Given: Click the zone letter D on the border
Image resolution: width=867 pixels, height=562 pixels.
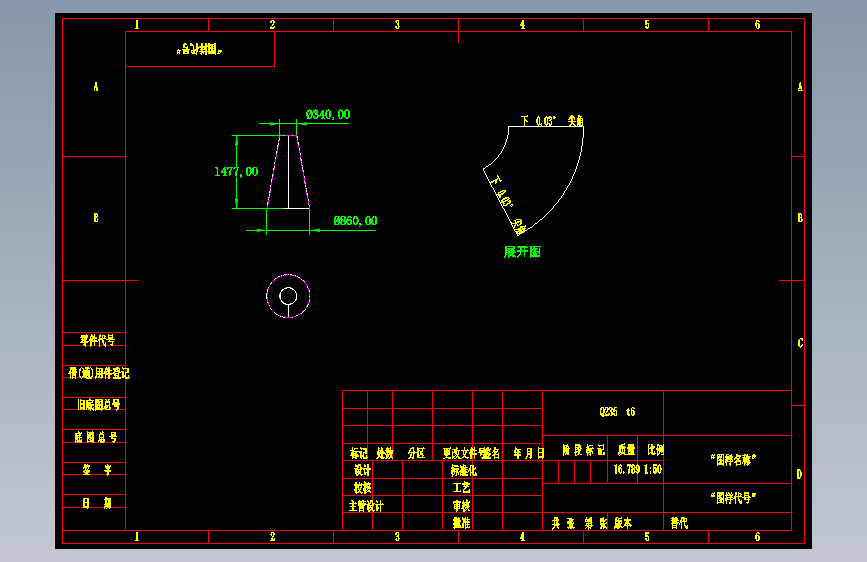Looking at the screenshot, I should [800, 474].
